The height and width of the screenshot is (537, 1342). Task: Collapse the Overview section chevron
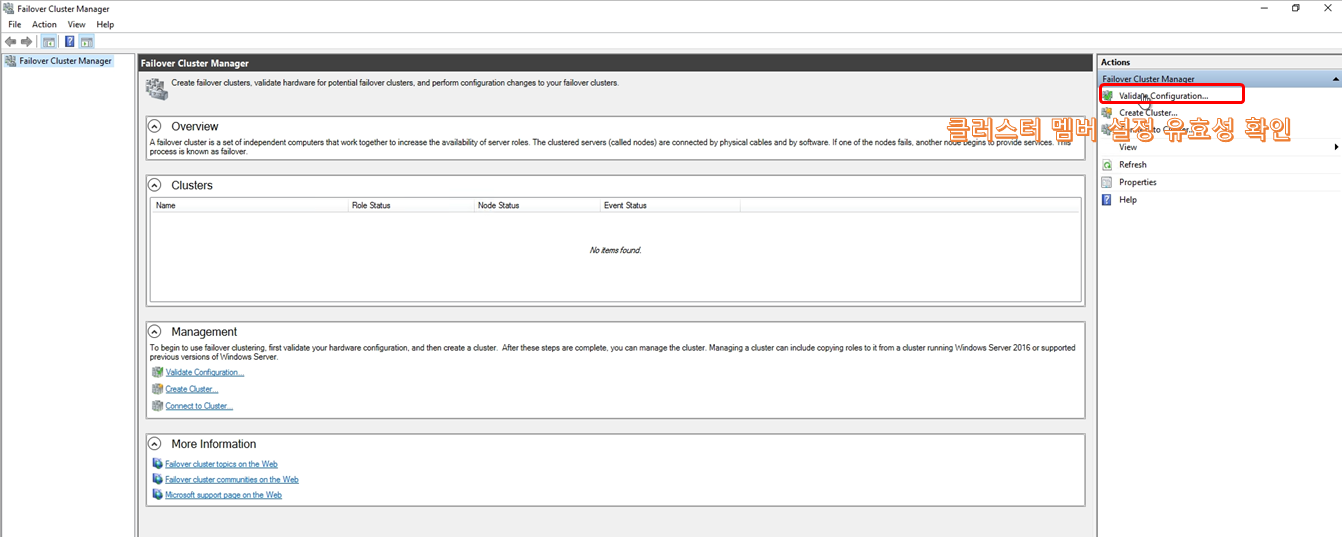pos(155,126)
